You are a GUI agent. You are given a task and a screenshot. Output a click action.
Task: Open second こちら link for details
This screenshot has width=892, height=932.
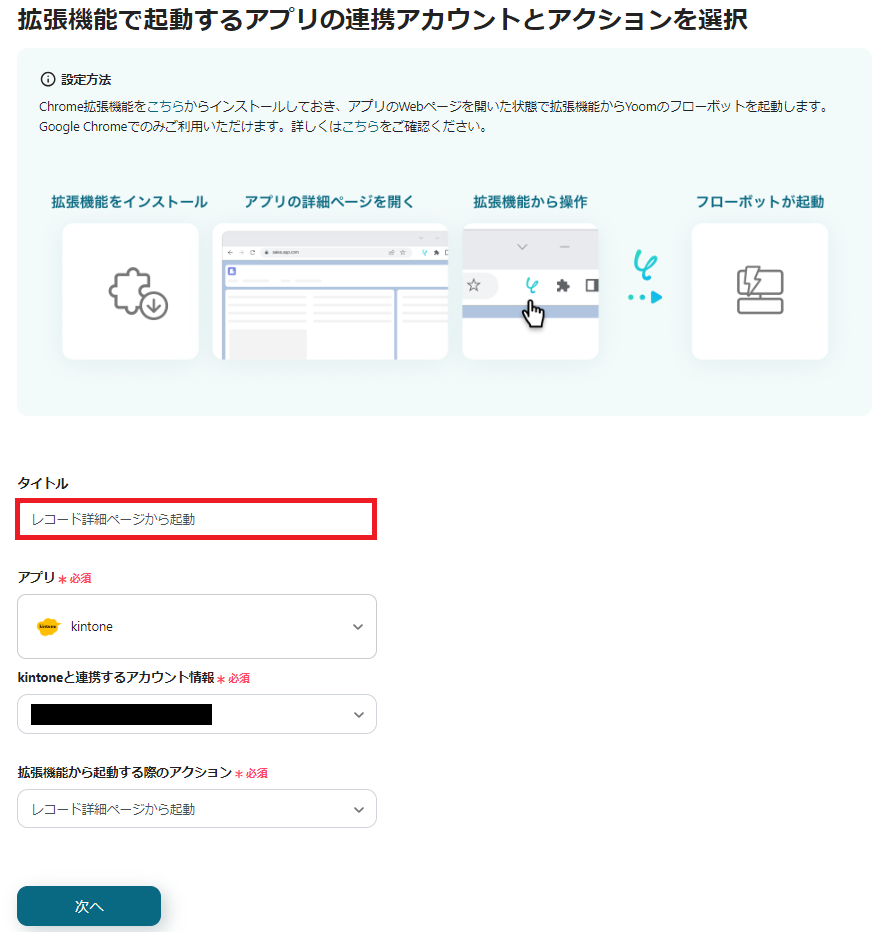[361, 126]
